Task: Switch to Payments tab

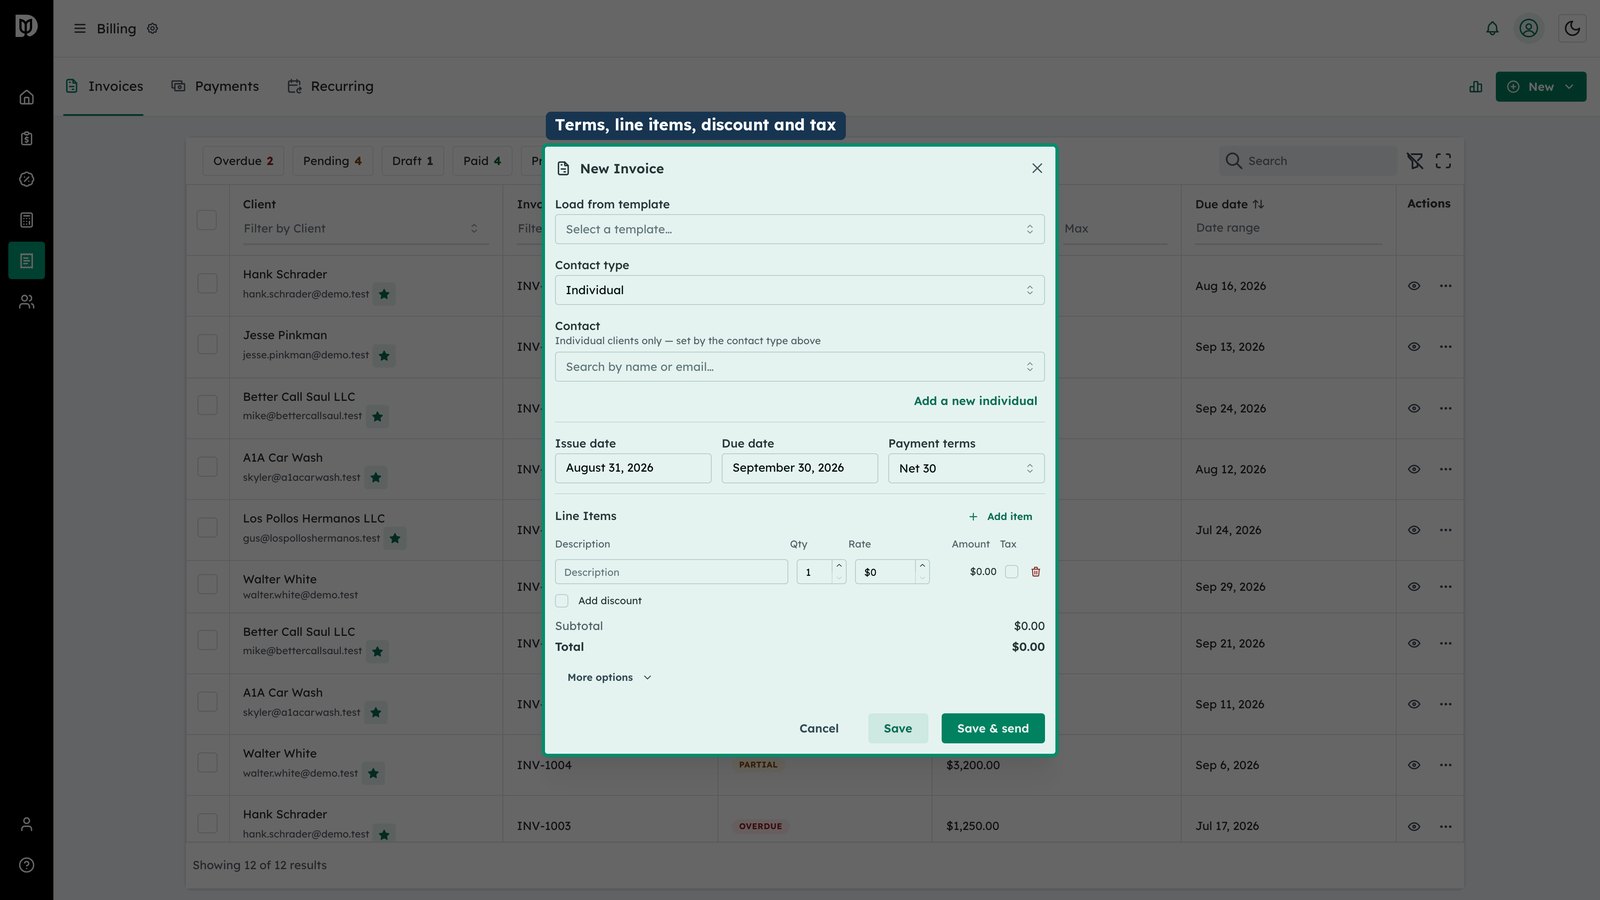Action: click(x=215, y=86)
